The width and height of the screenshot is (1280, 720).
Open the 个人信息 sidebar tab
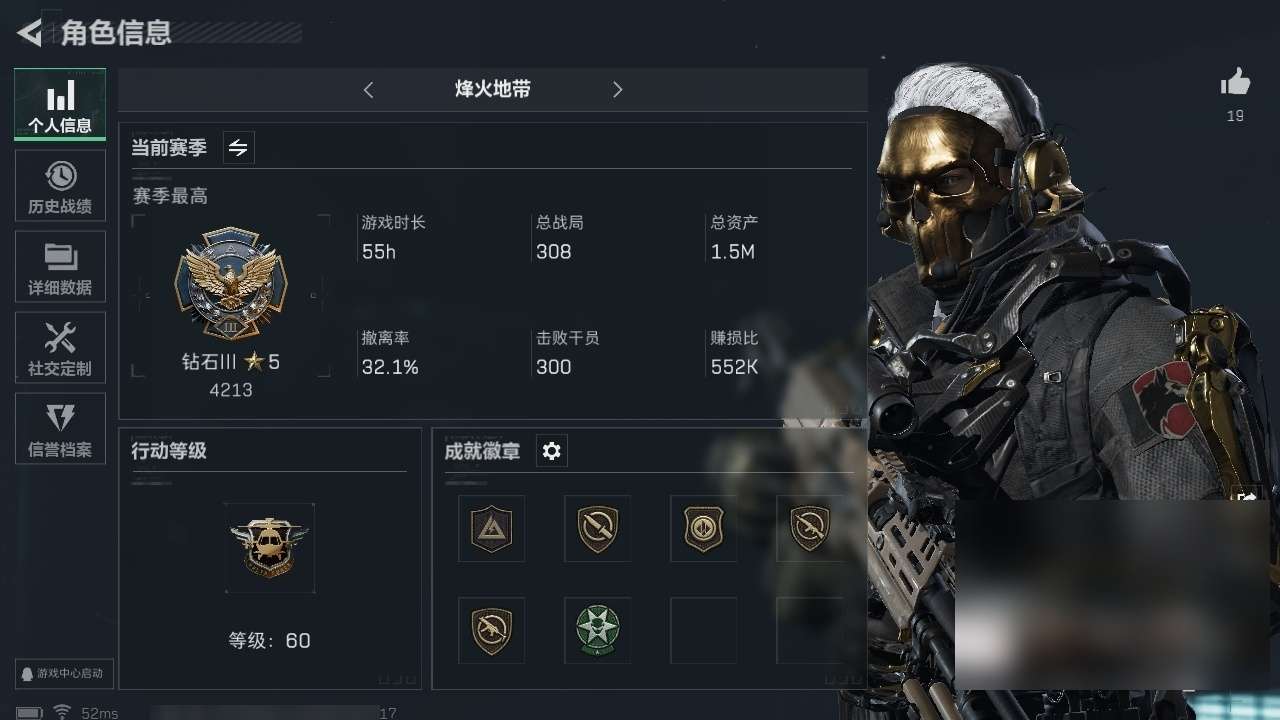coord(60,104)
